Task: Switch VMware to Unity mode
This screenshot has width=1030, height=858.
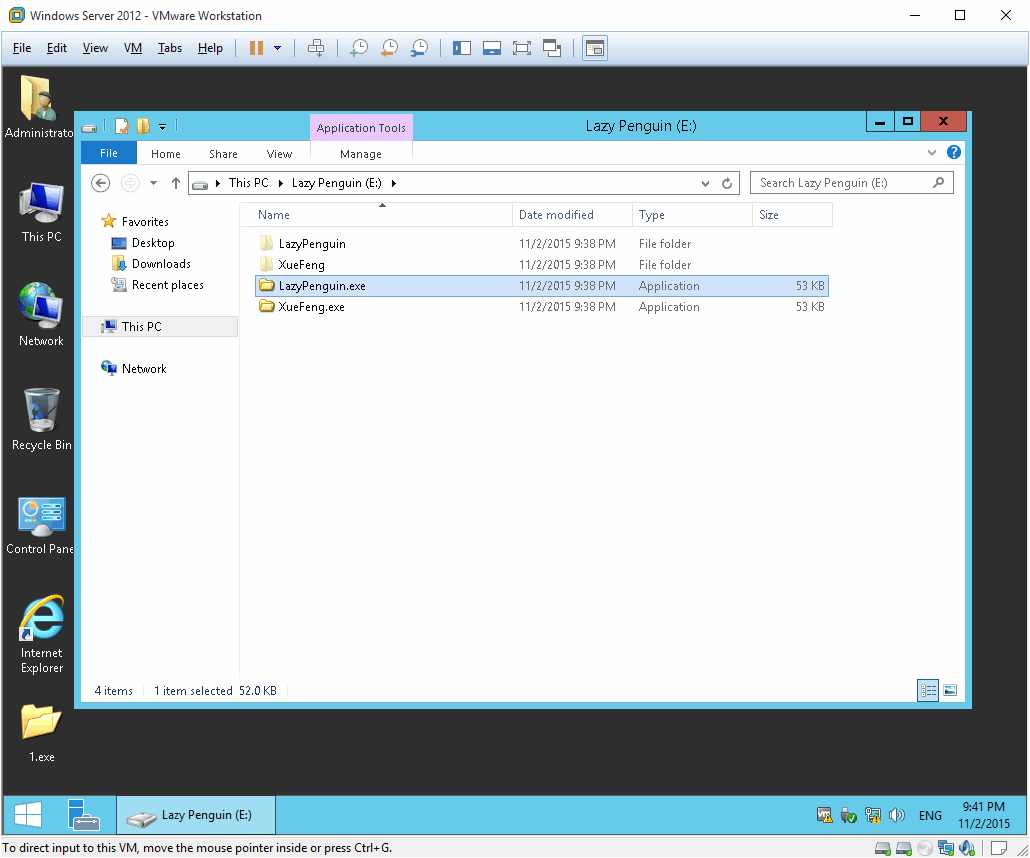Action: coord(552,48)
